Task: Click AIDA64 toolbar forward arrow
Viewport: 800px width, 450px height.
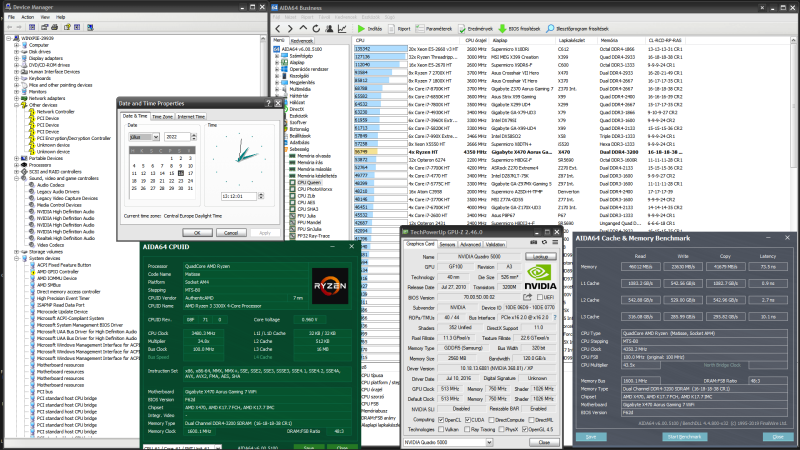Action: coord(290,29)
